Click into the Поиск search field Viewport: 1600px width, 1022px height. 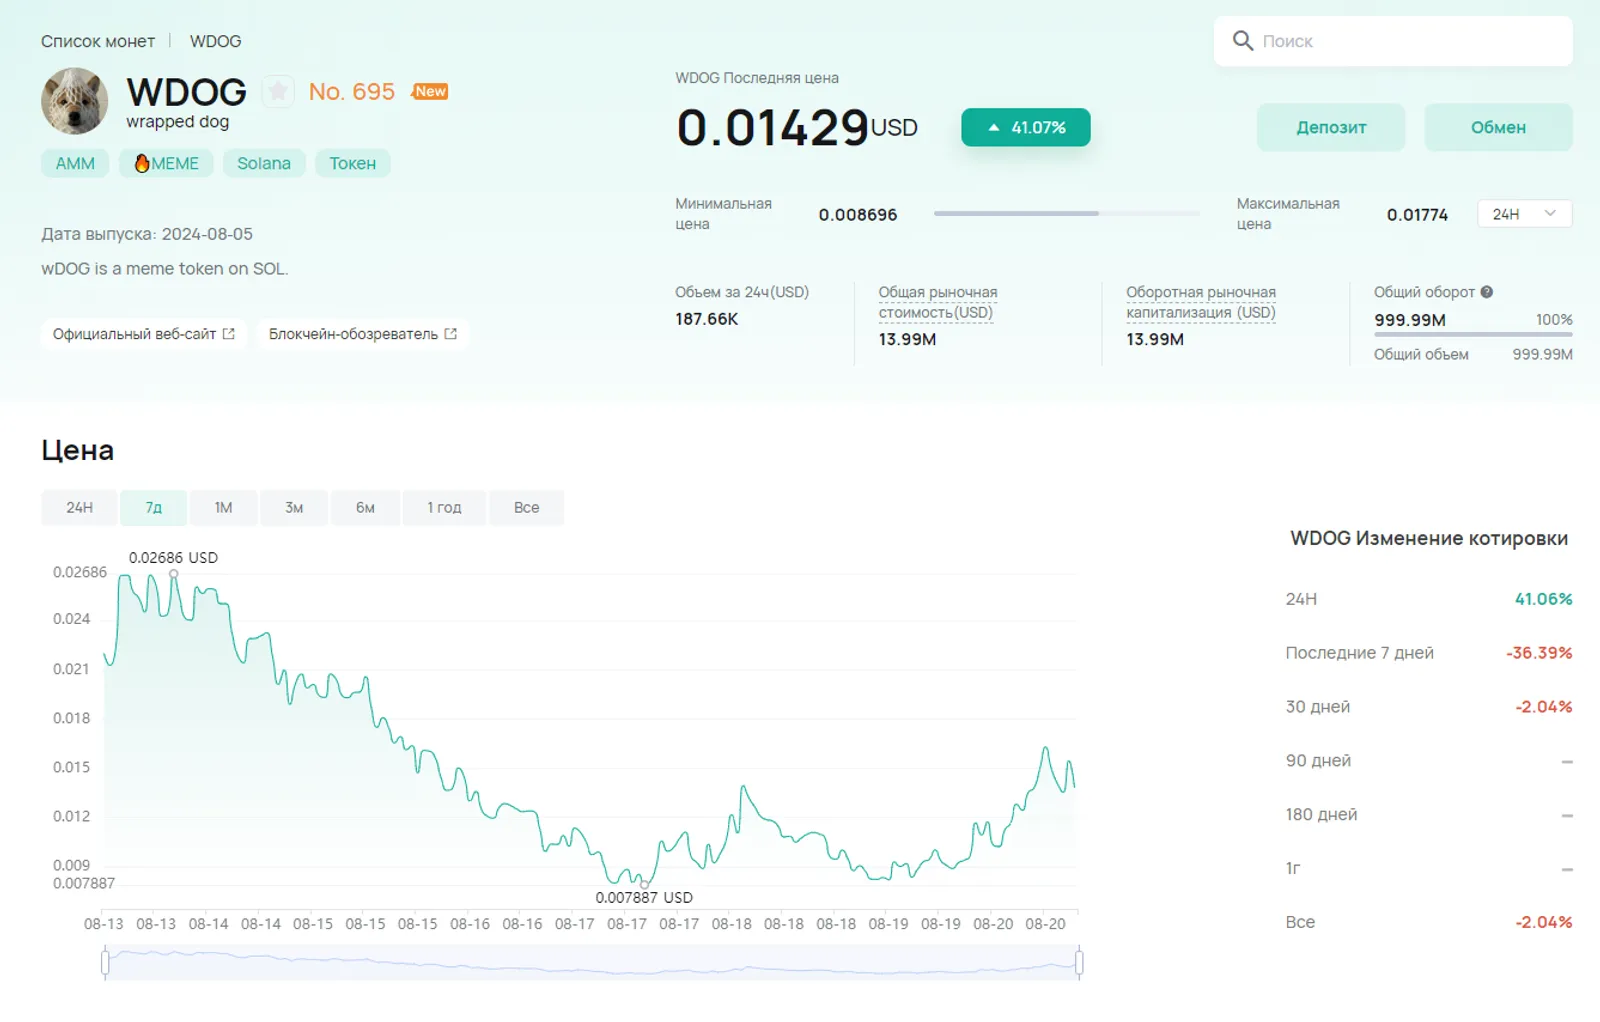tap(1393, 41)
